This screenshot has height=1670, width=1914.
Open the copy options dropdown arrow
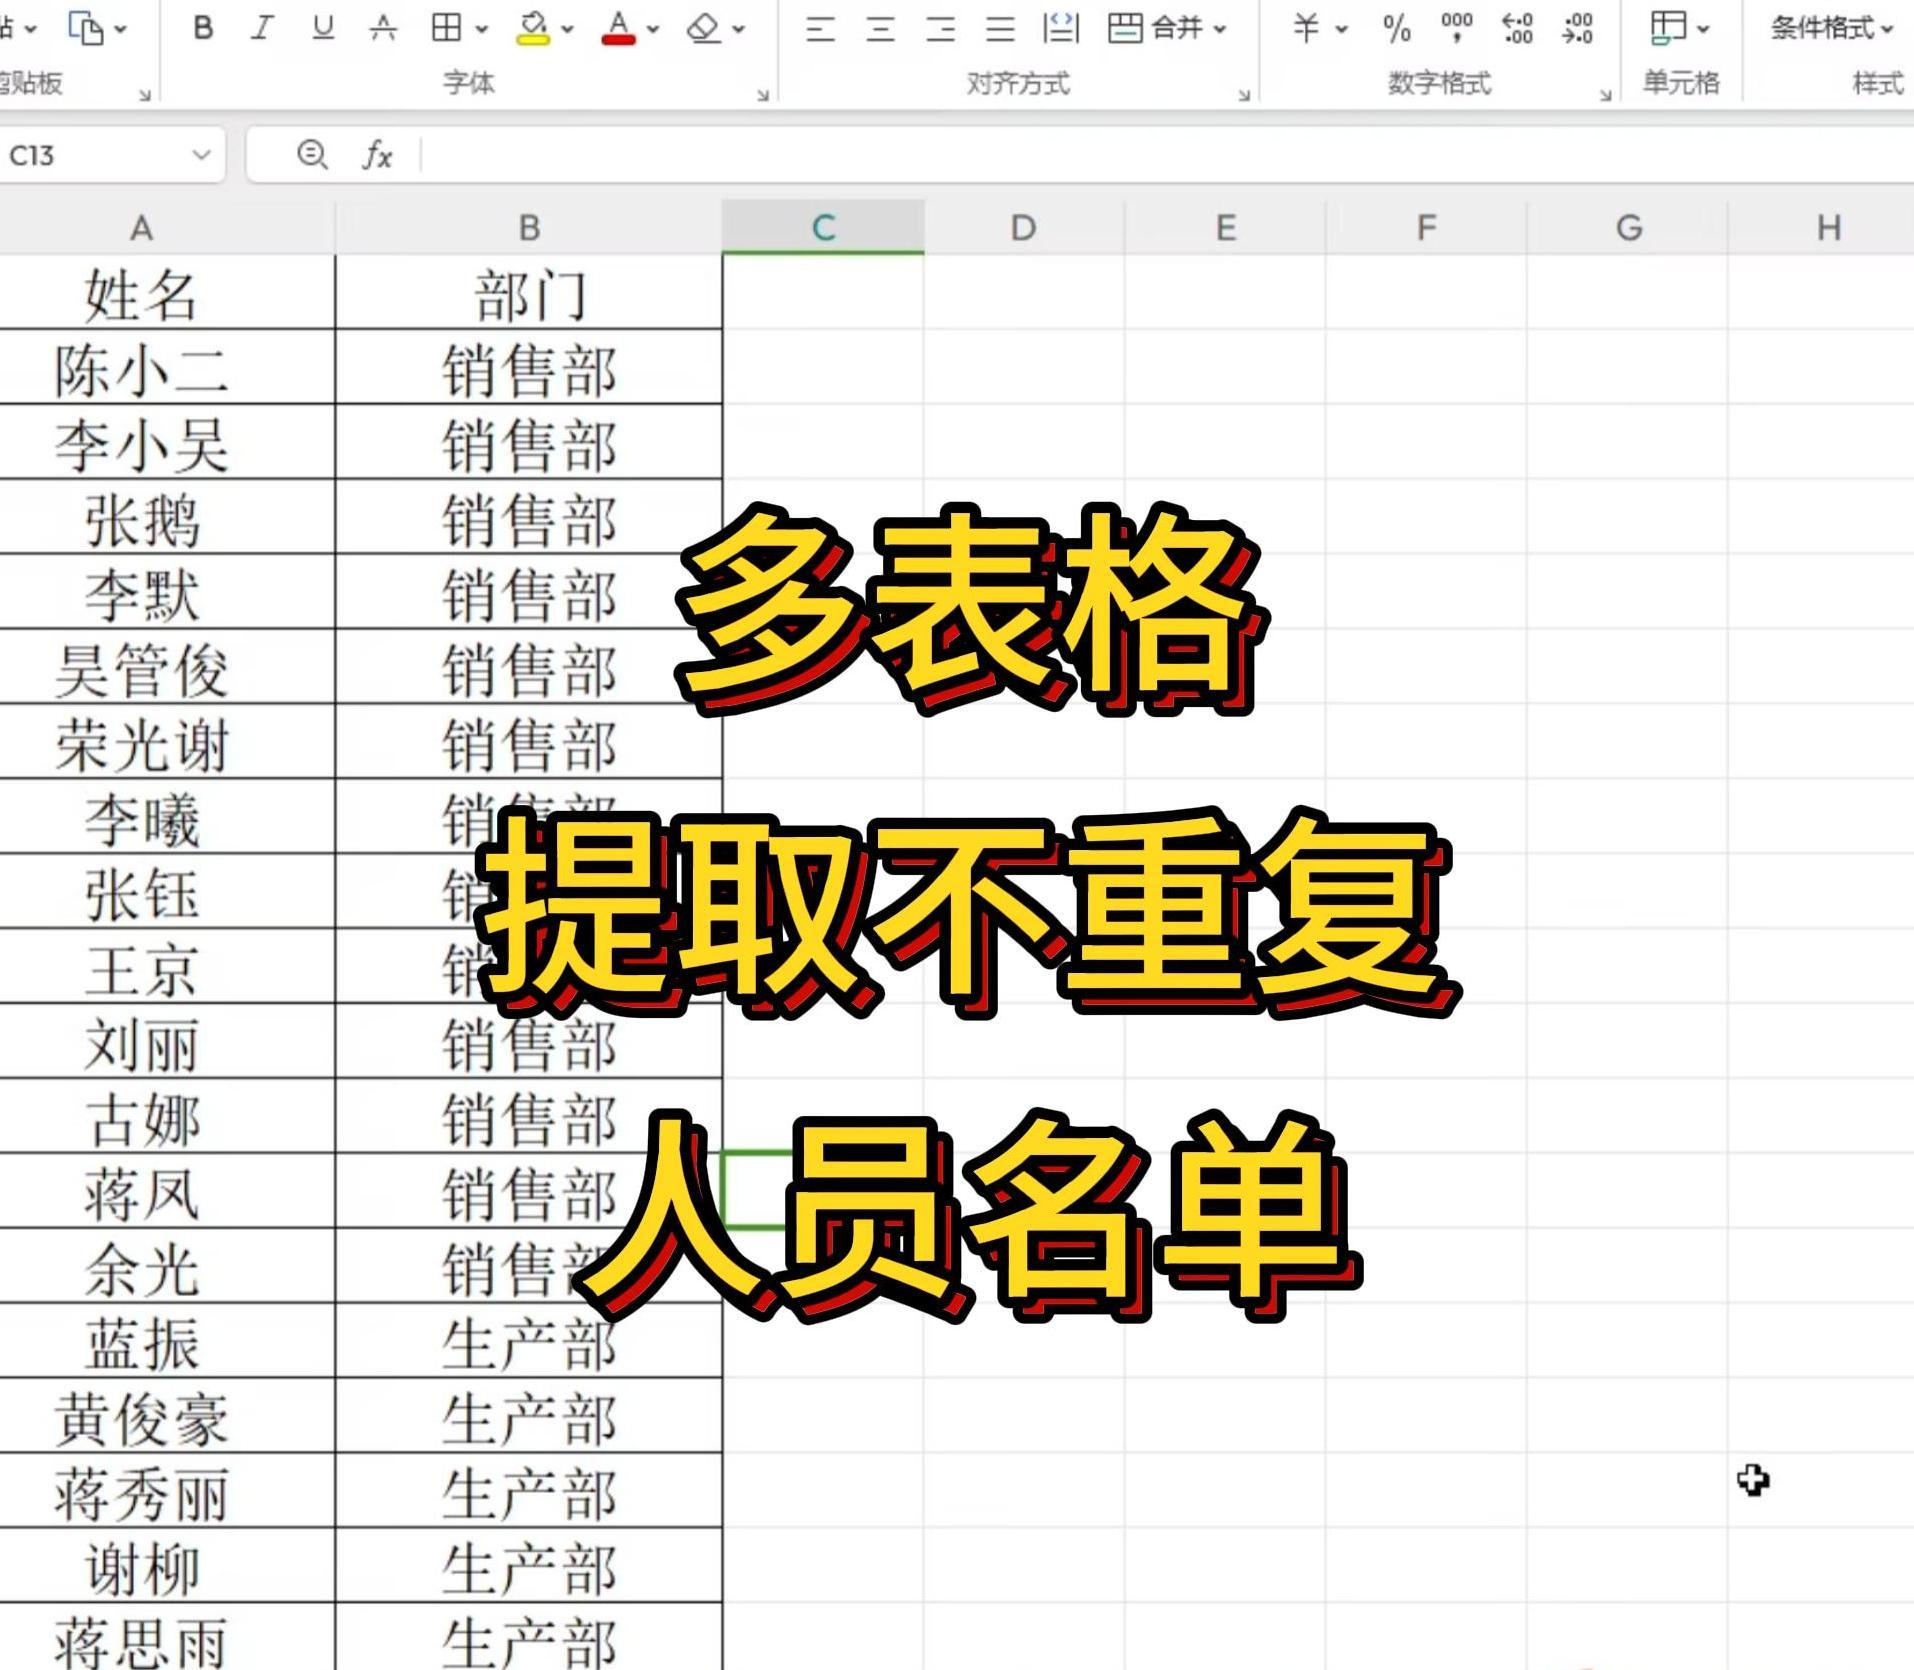pos(121,29)
